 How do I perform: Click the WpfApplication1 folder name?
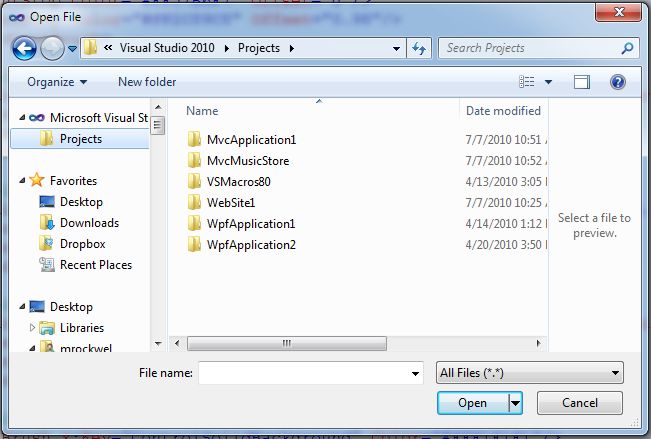tap(251, 224)
